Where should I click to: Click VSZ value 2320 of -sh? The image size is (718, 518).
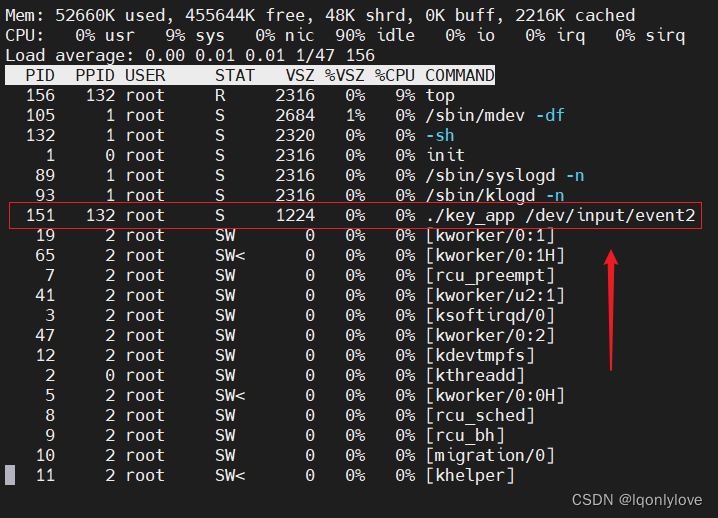point(295,136)
